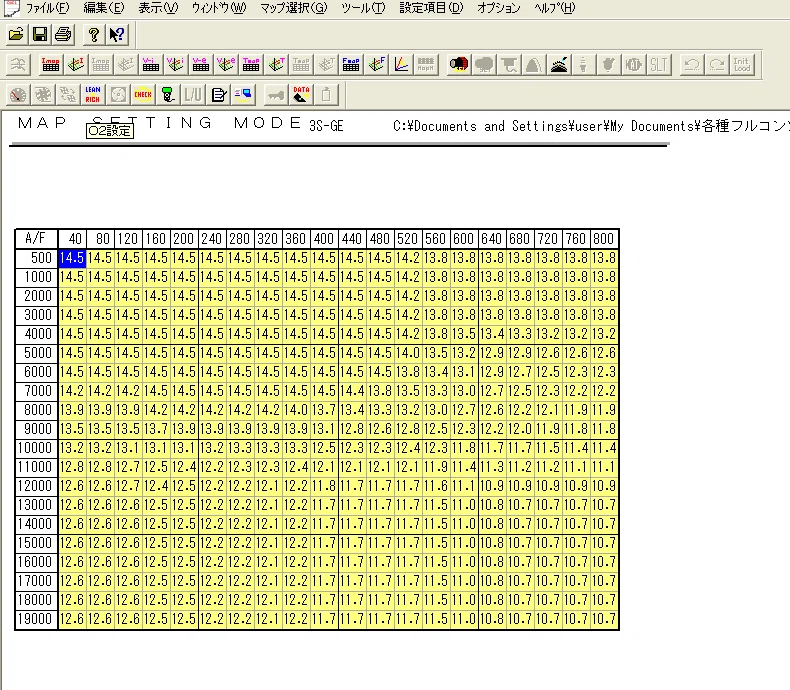
Task: Open the red Imap table icon
Action: (50, 64)
